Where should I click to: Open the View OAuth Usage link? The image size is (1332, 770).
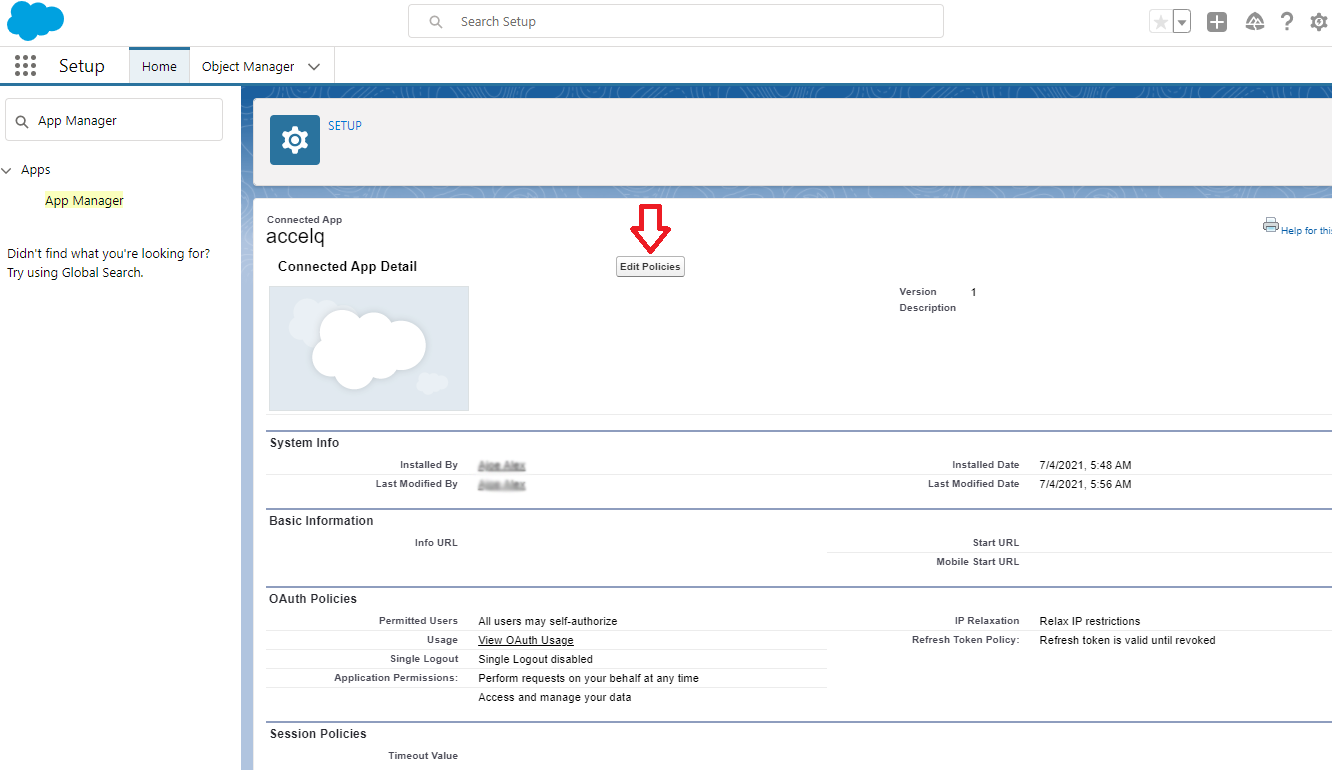526,640
